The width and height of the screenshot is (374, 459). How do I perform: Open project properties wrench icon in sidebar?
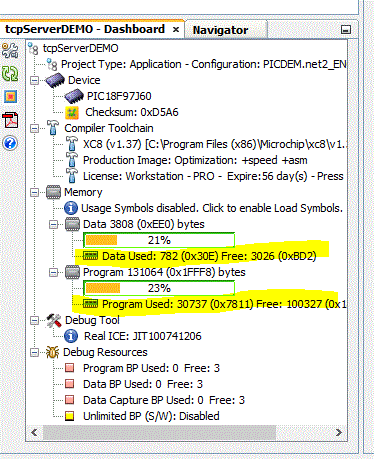point(10,50)
